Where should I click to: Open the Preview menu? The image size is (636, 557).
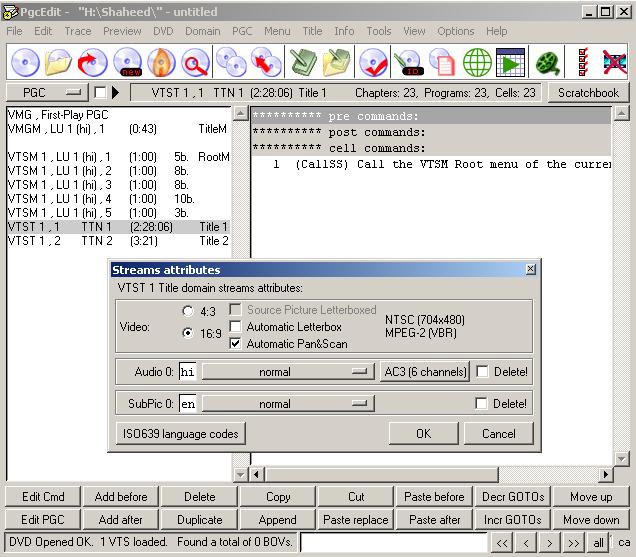pos(122,31)
